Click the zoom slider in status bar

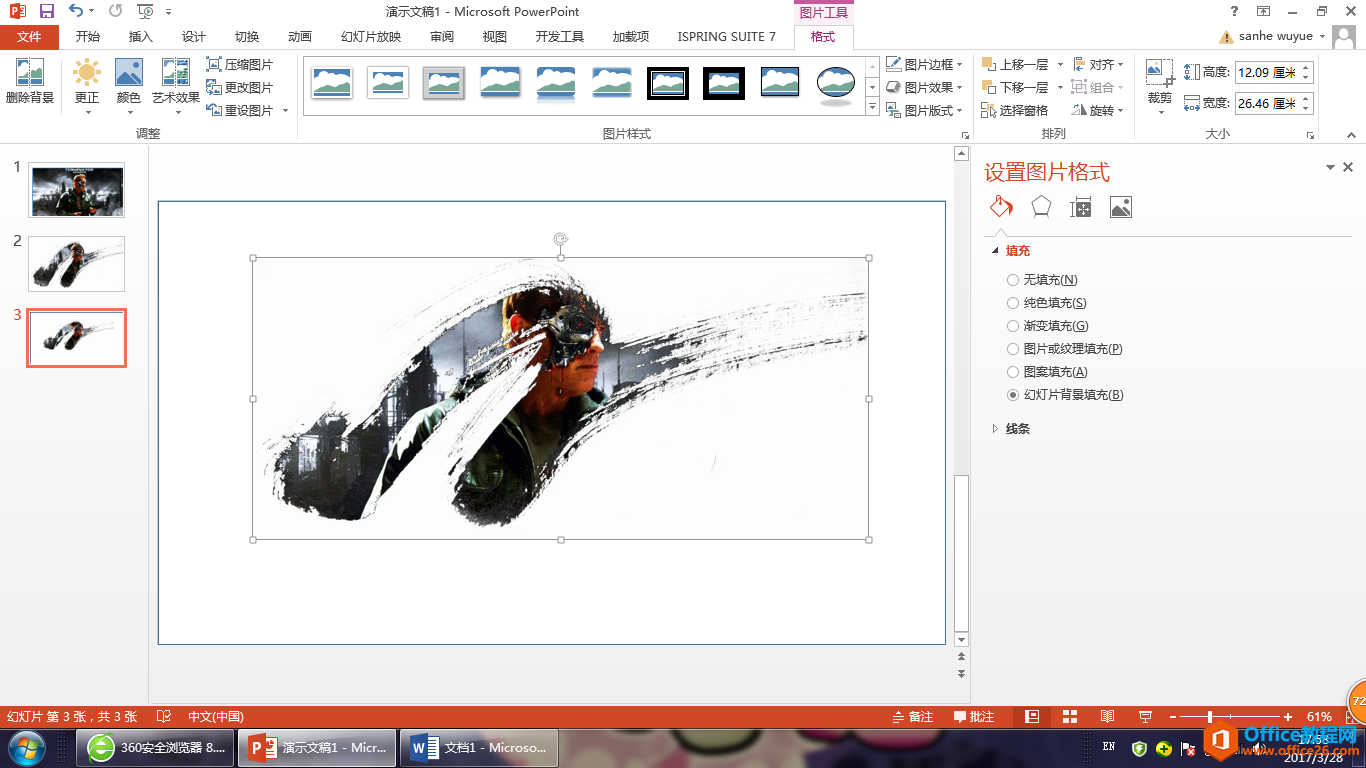coord(1210,717)
